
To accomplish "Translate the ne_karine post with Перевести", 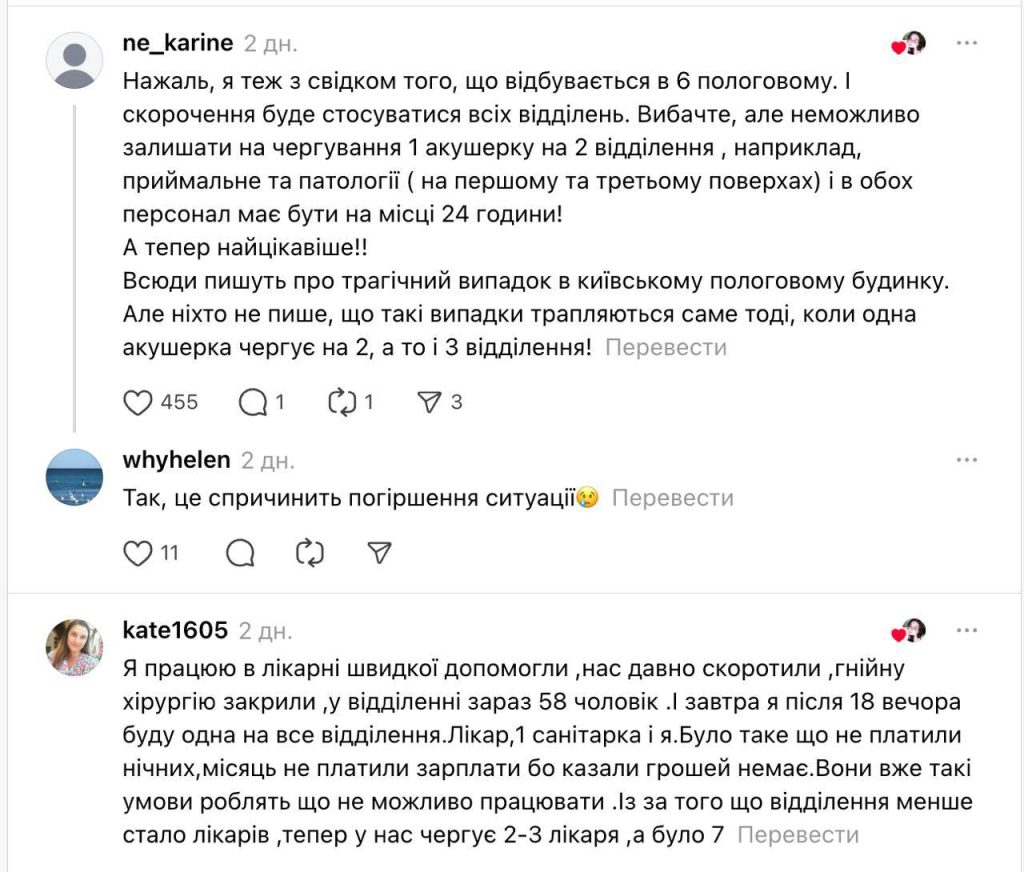I will (666, 348).
